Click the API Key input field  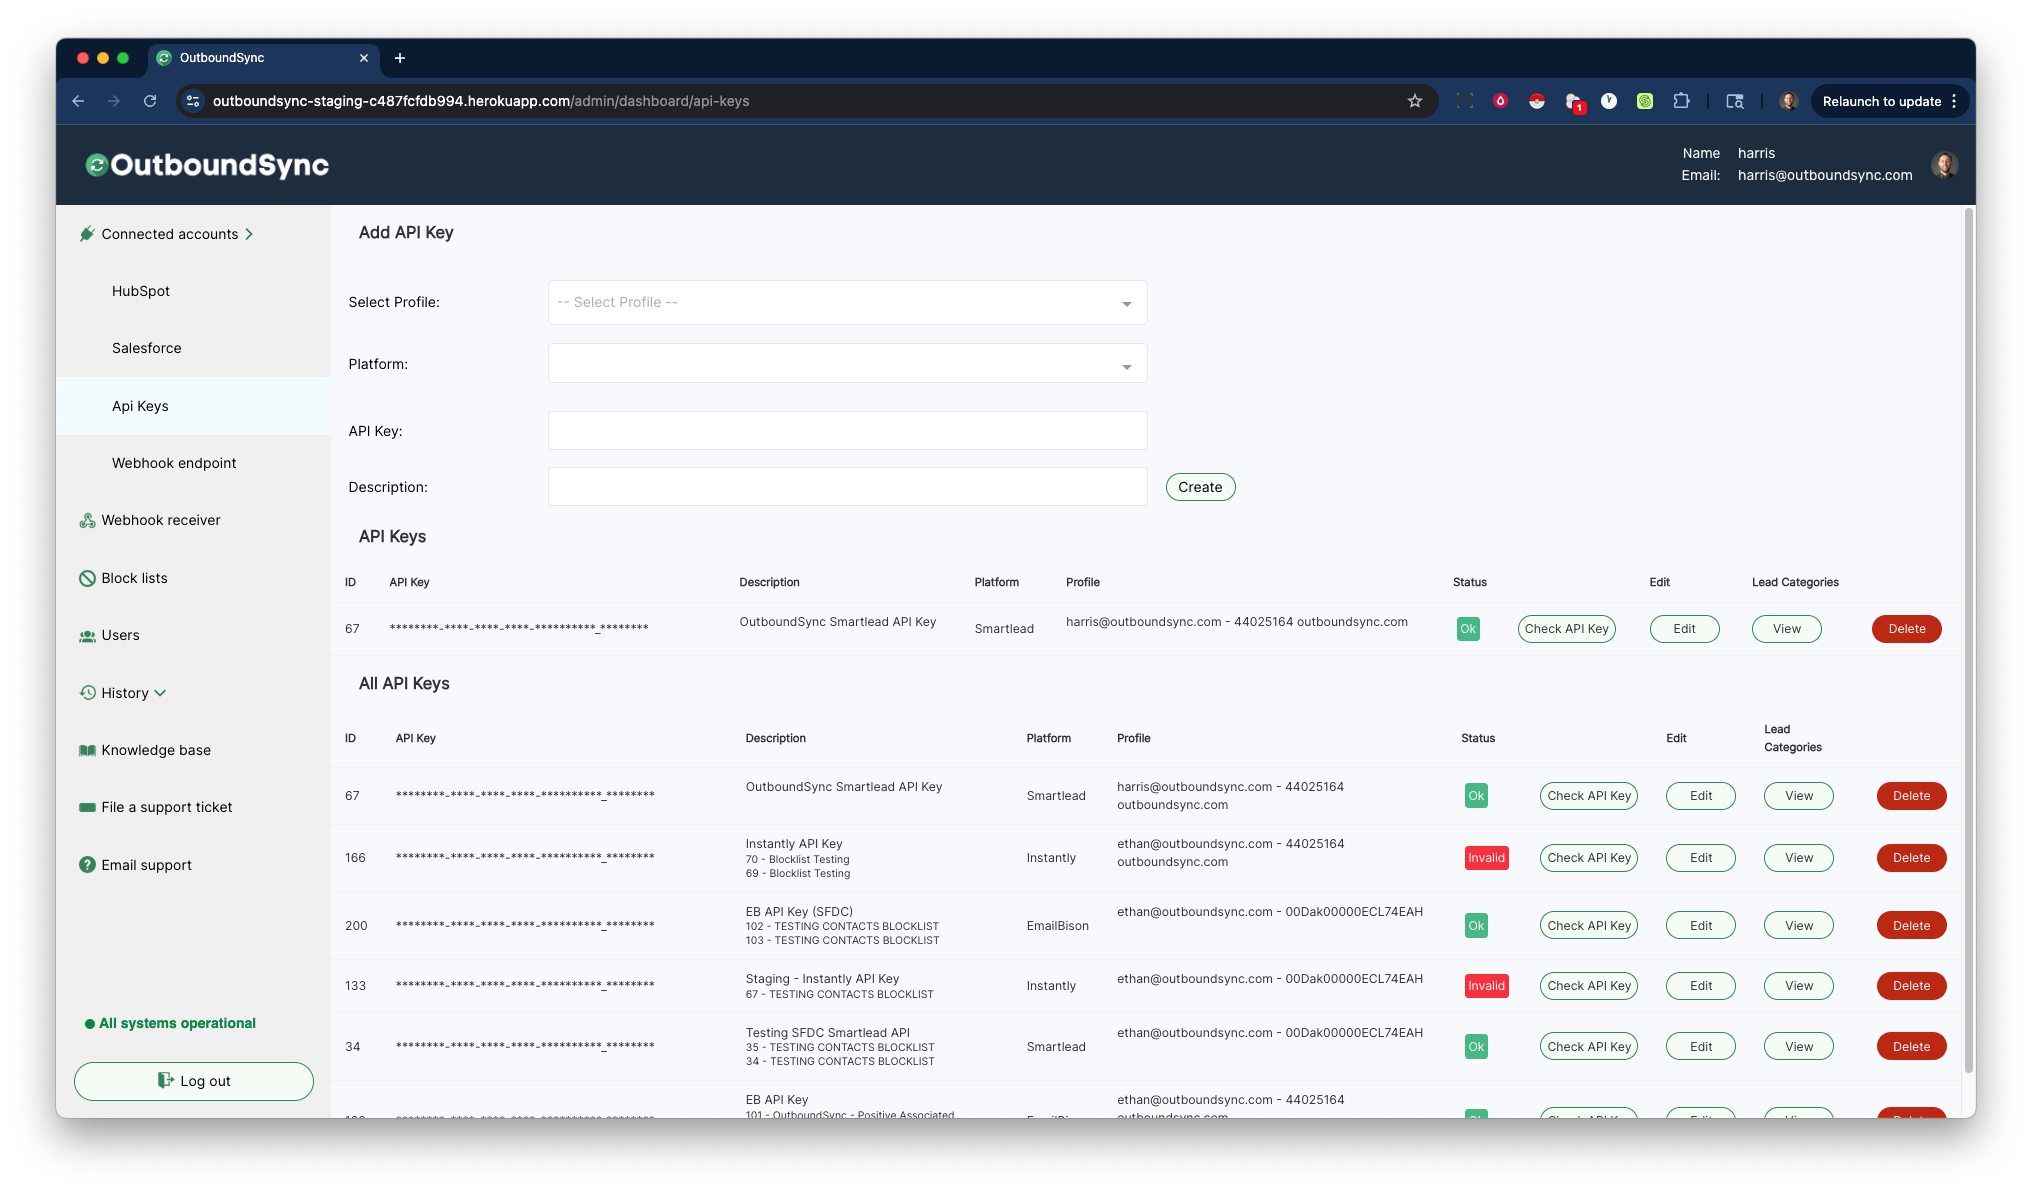(x=847, y=430)
